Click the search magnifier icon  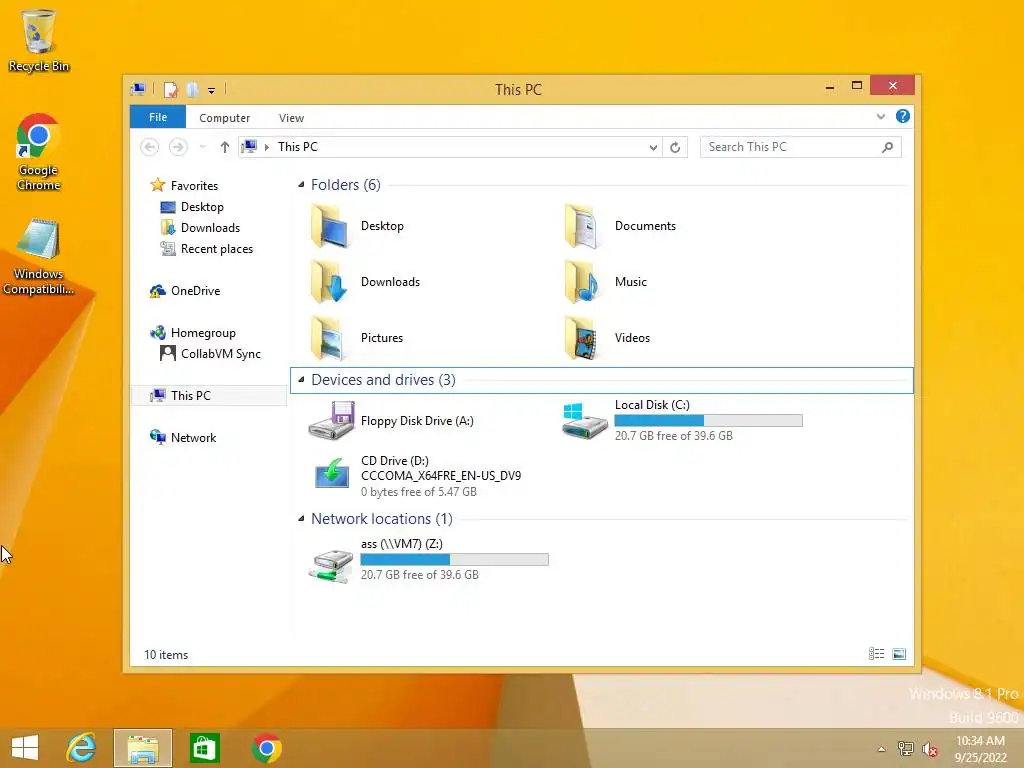[x=888, y=147]
